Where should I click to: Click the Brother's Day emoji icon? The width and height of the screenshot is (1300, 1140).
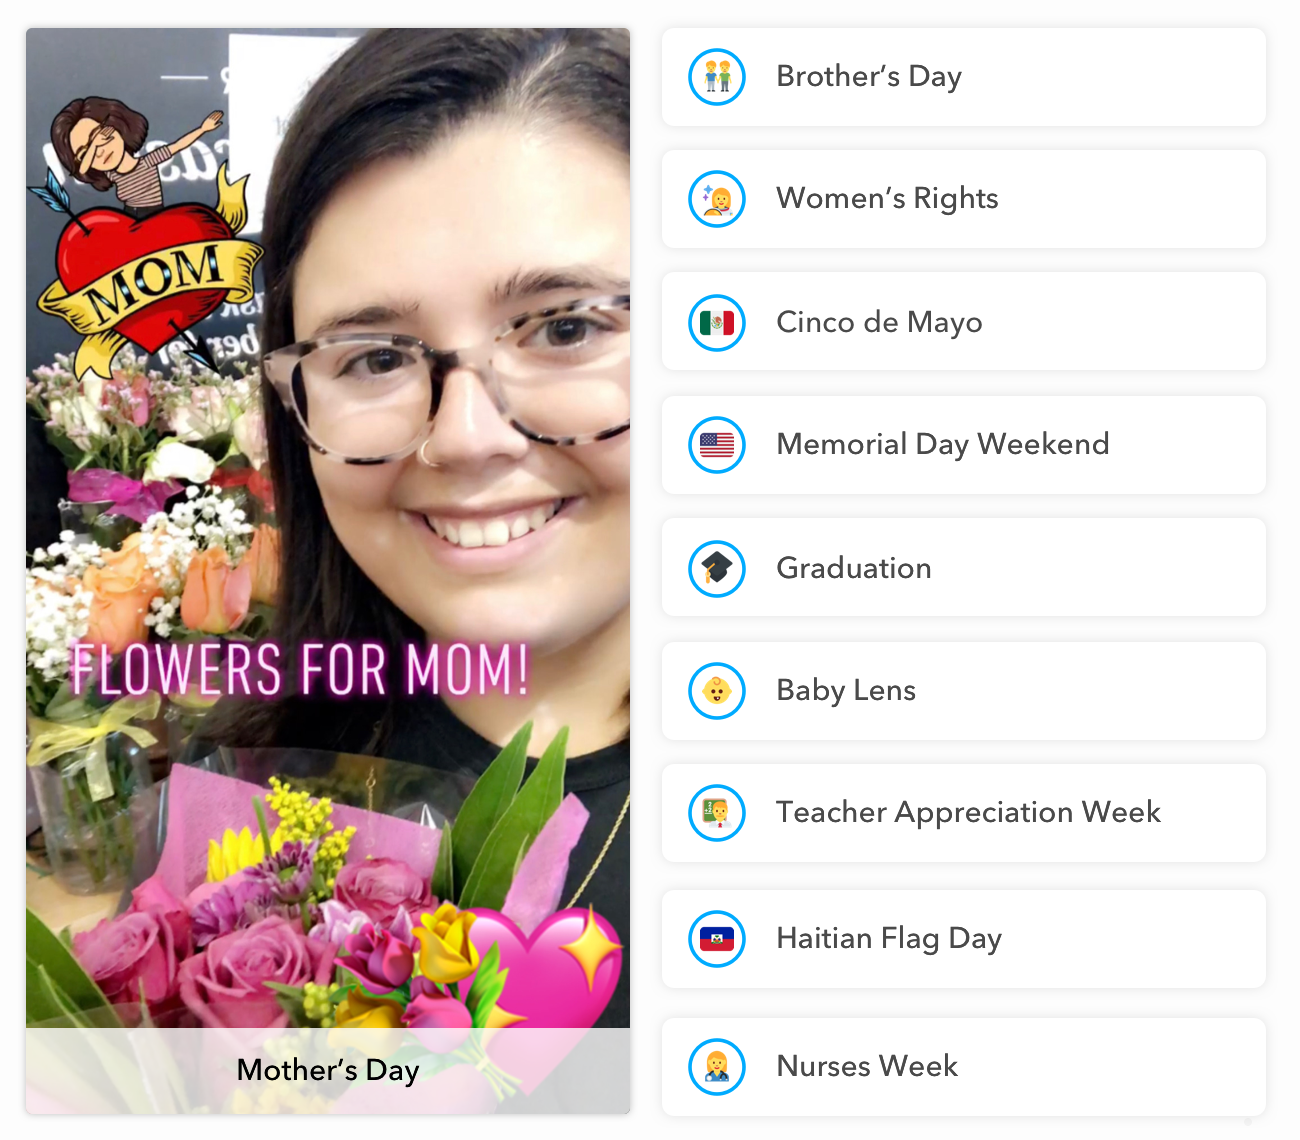(x=717, y=77)
